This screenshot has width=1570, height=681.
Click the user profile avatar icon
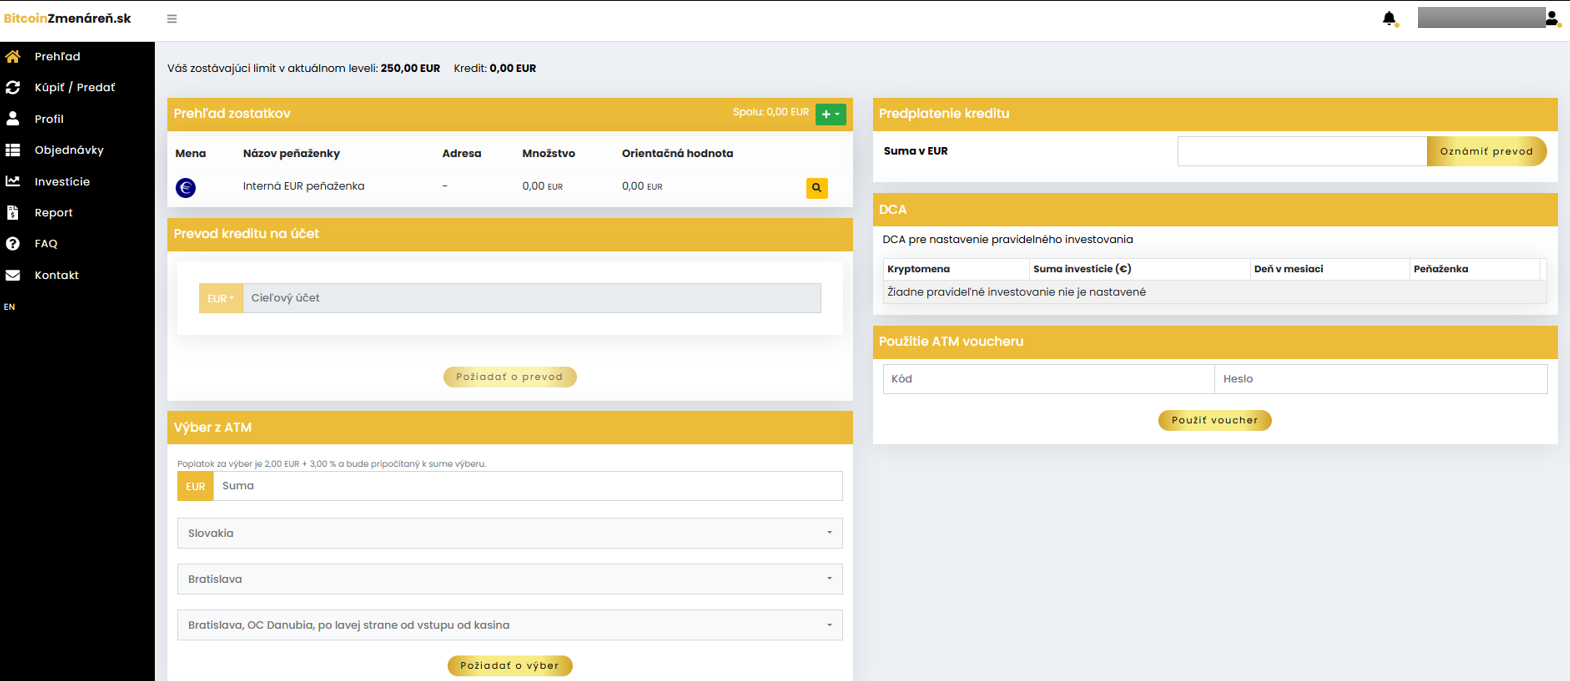point(1552,18)
